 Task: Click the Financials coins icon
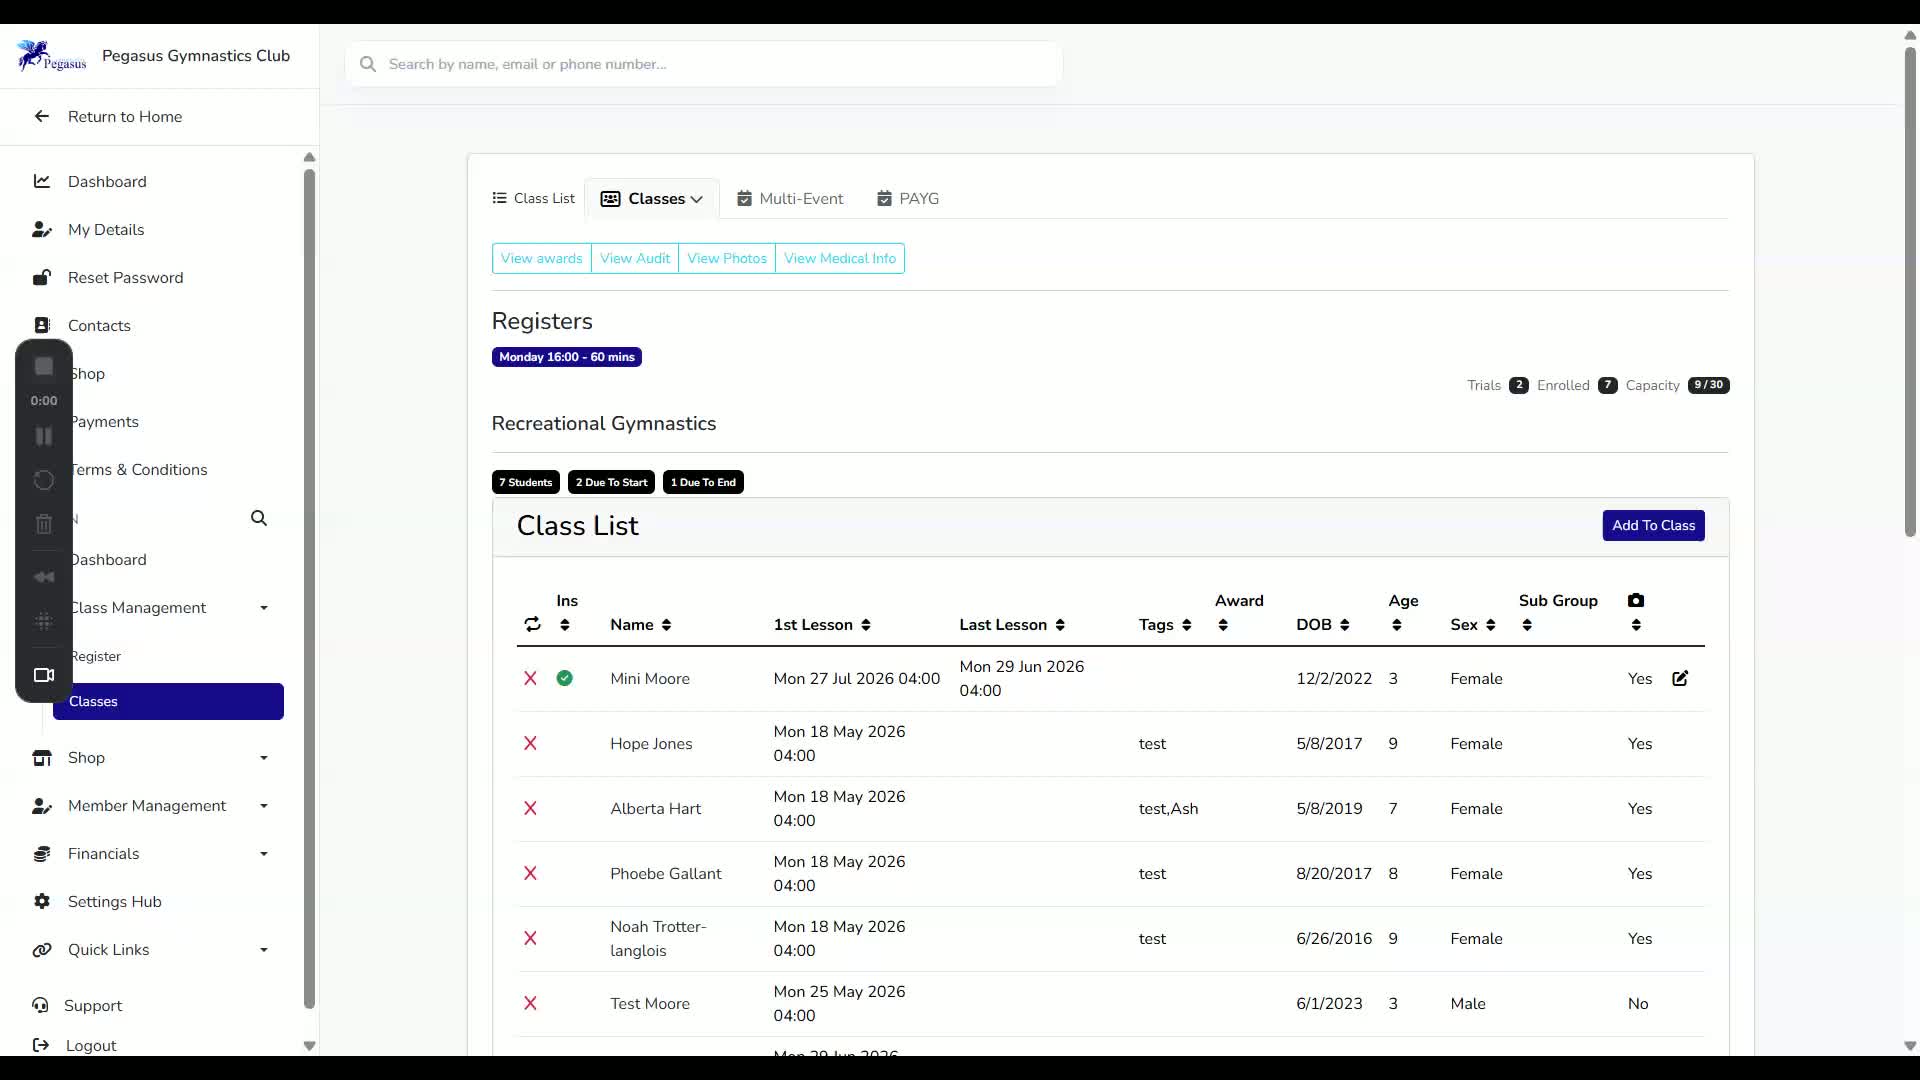42,854
